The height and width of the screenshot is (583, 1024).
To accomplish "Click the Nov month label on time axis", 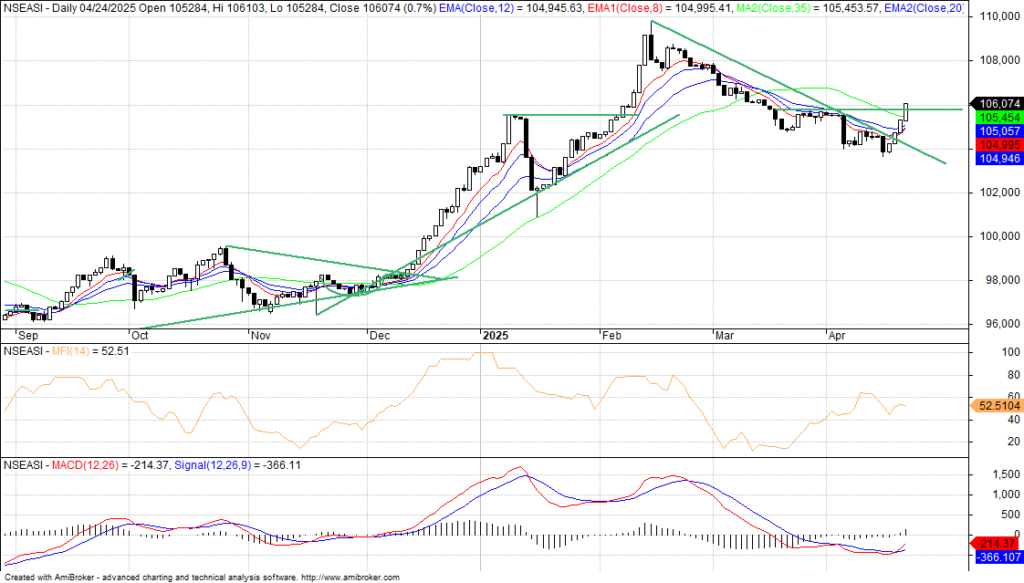I will (x=261, y=337).
